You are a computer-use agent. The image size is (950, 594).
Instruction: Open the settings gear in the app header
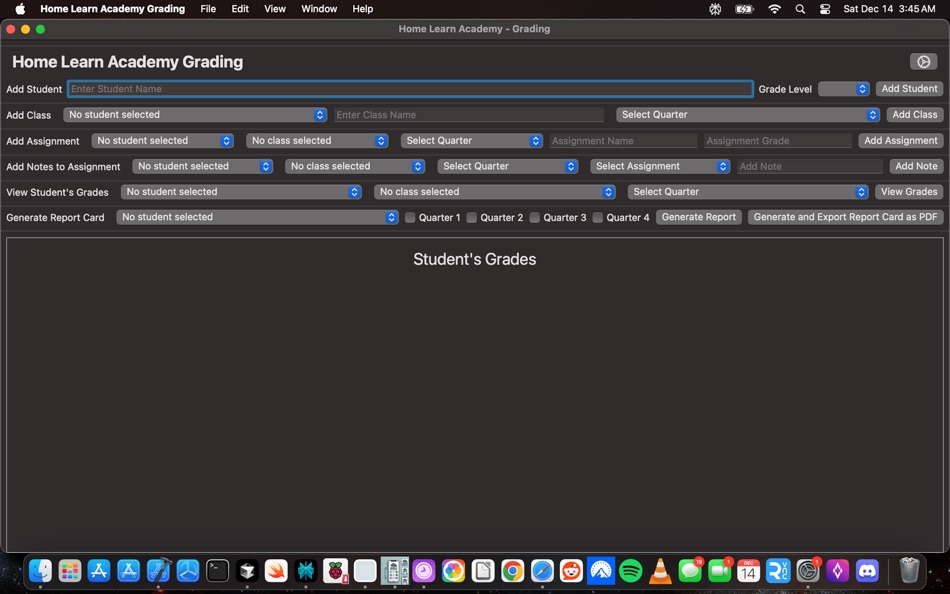923,61
